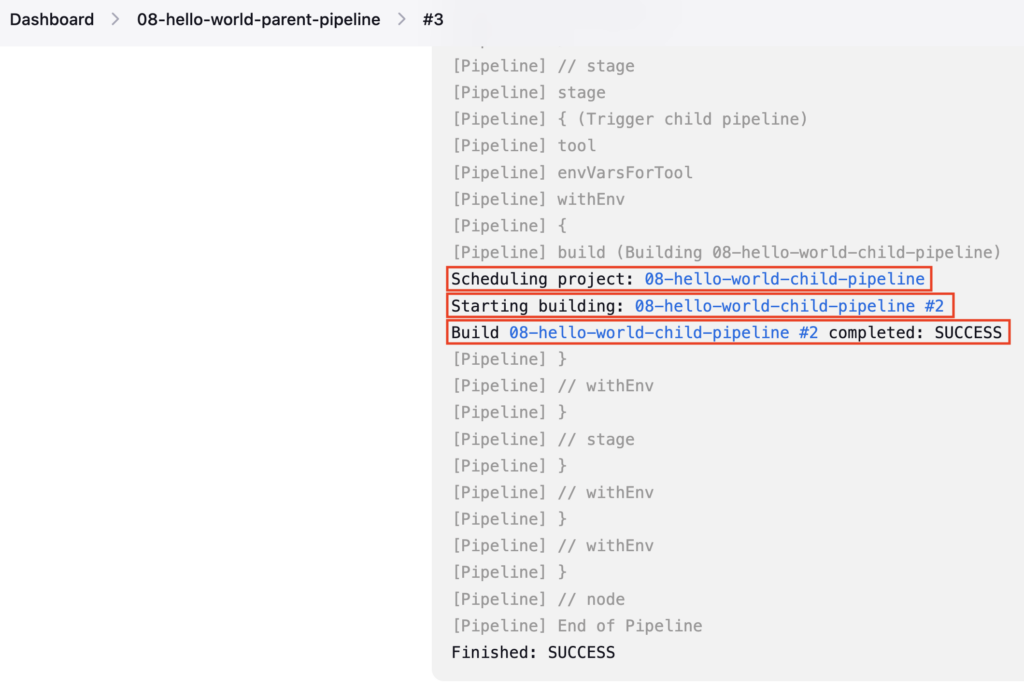Click the '(Trigger child pipeline)' log line
Viewport: 1024px width, 686px height.
[x=630, y=119]
